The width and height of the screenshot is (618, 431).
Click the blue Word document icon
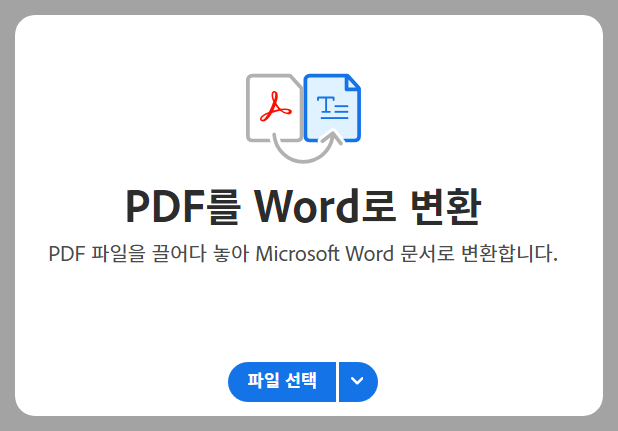pyautogui.click(x=332, y=108)
